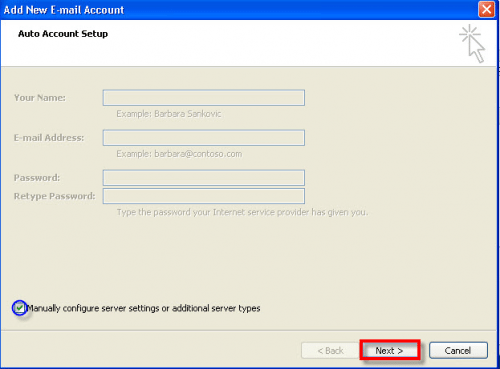Cancel the account setup dialog
Image resolution: width=500 pixels, height=369 pixels.
pyautogui.click(x=458, y=350)
